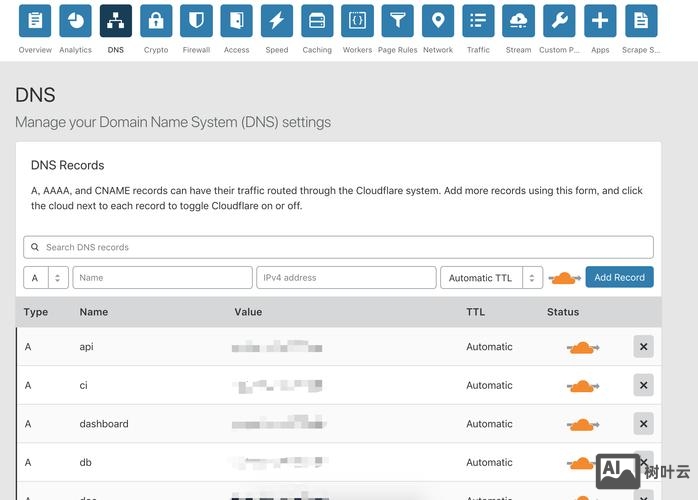The width and height of the screenshot is (698, 500).
Task: Toggle Cloudflare proxy cloud for api record
Action: [582, 348]
